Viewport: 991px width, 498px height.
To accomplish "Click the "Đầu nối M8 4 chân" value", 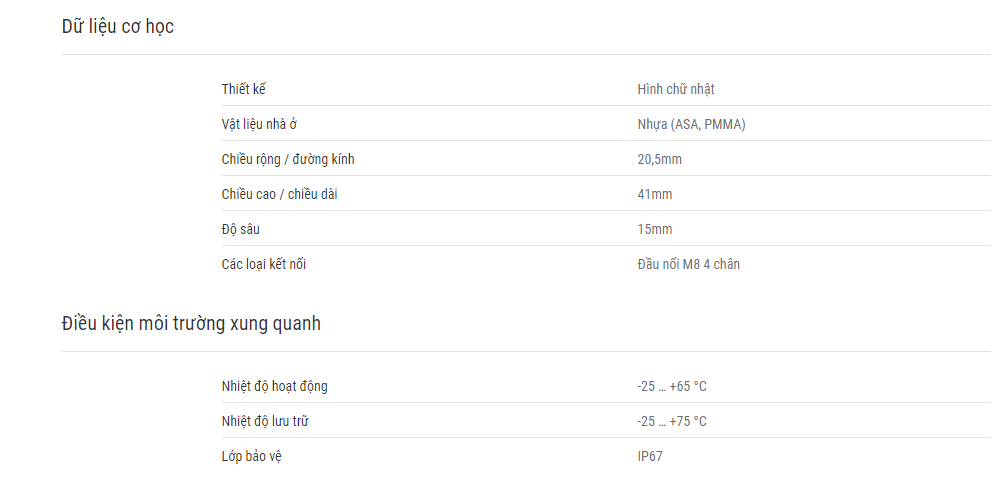I will [688, 264].
